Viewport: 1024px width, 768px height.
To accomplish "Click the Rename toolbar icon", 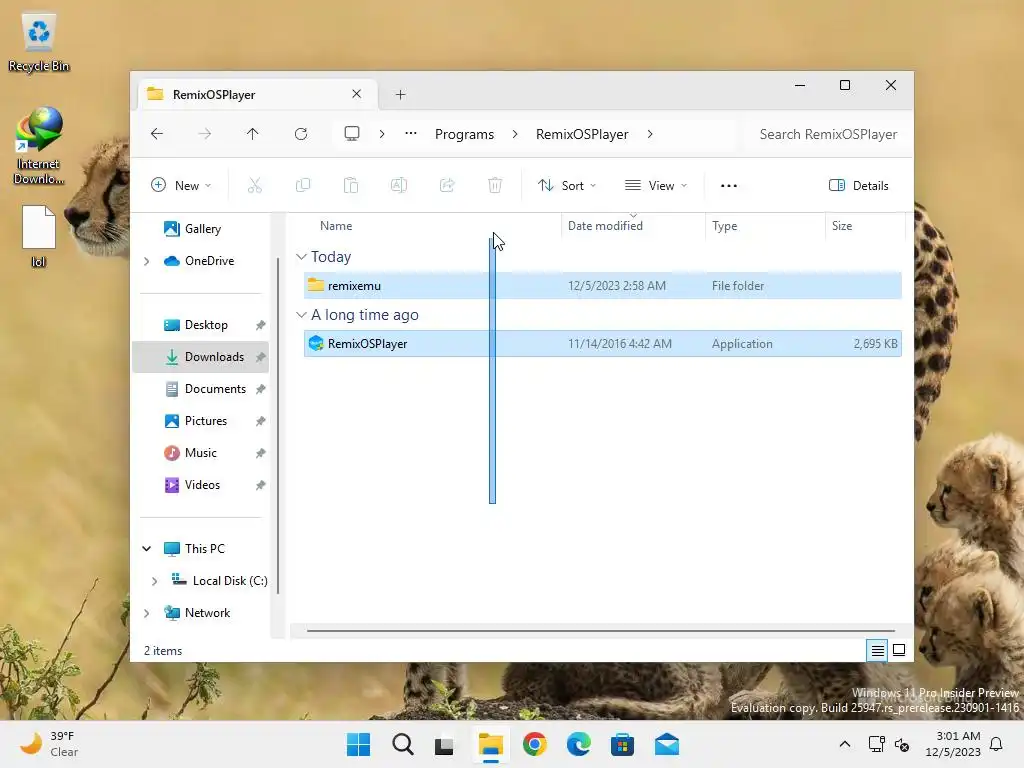I will point(399,185).
